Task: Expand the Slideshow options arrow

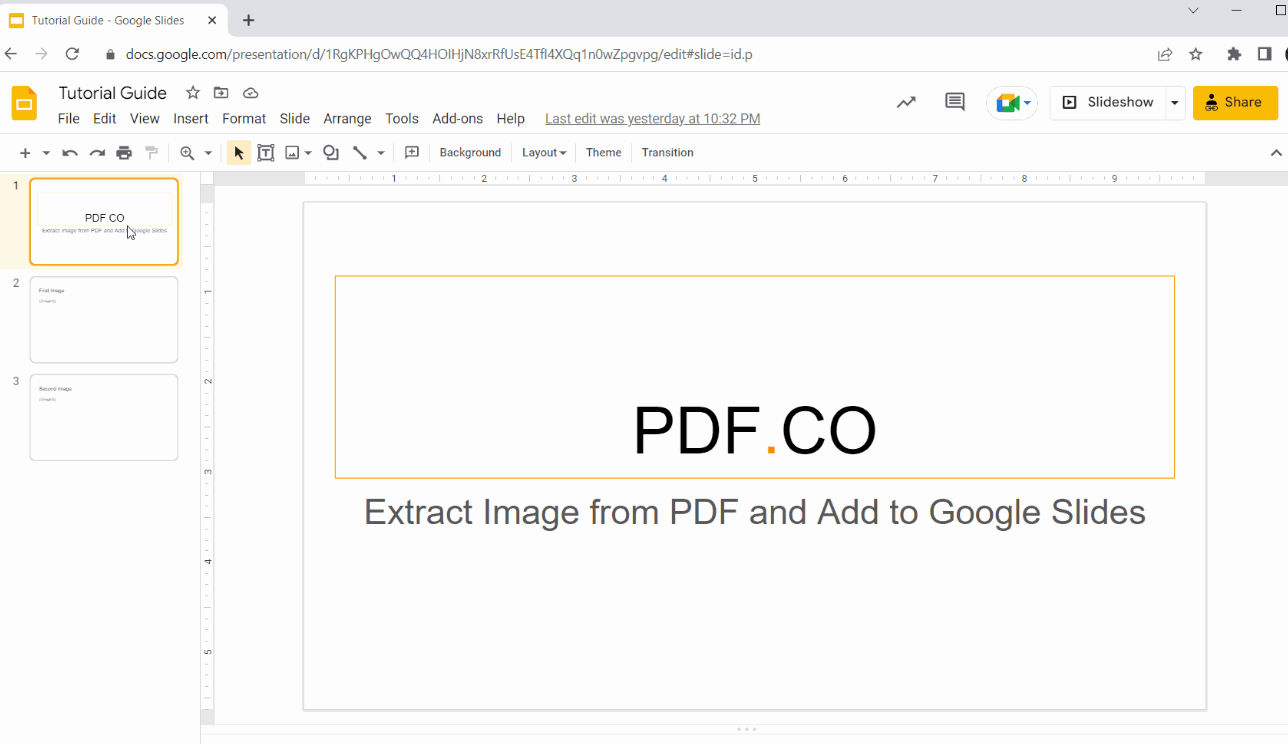Action: (x=1175, y=102)
